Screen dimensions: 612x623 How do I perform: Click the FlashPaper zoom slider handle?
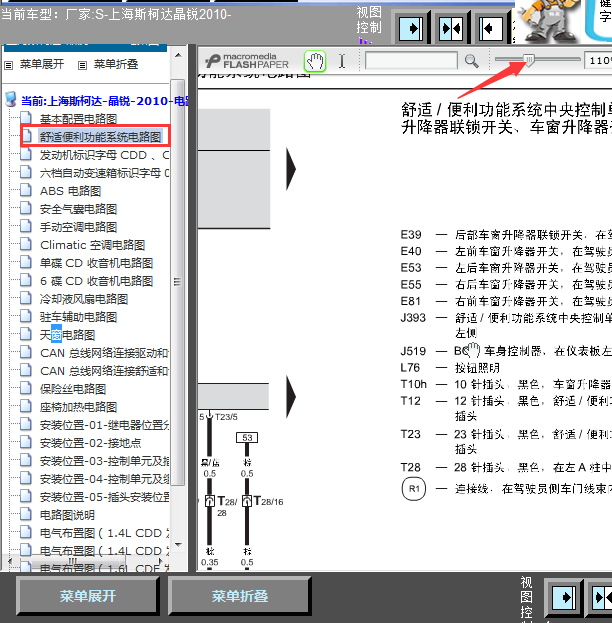(x=529, y=60)
